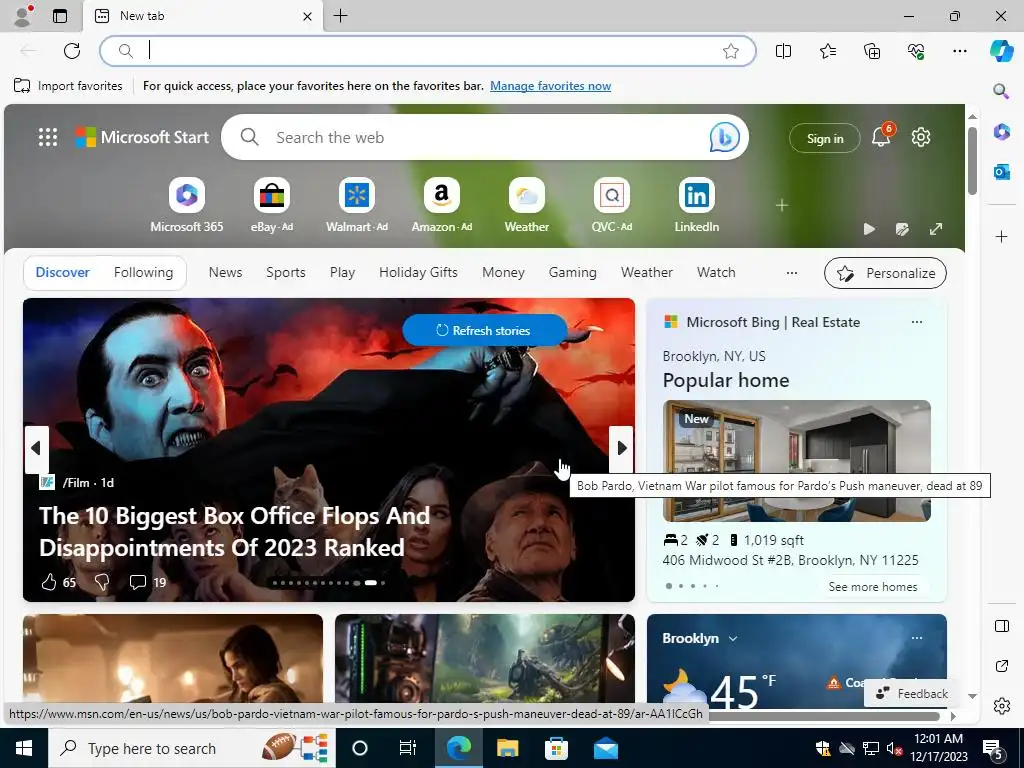The height and width of the screenshot is (768, 1024).
Task: Open QVC quick link tile
Action: (x=611, y=205)
